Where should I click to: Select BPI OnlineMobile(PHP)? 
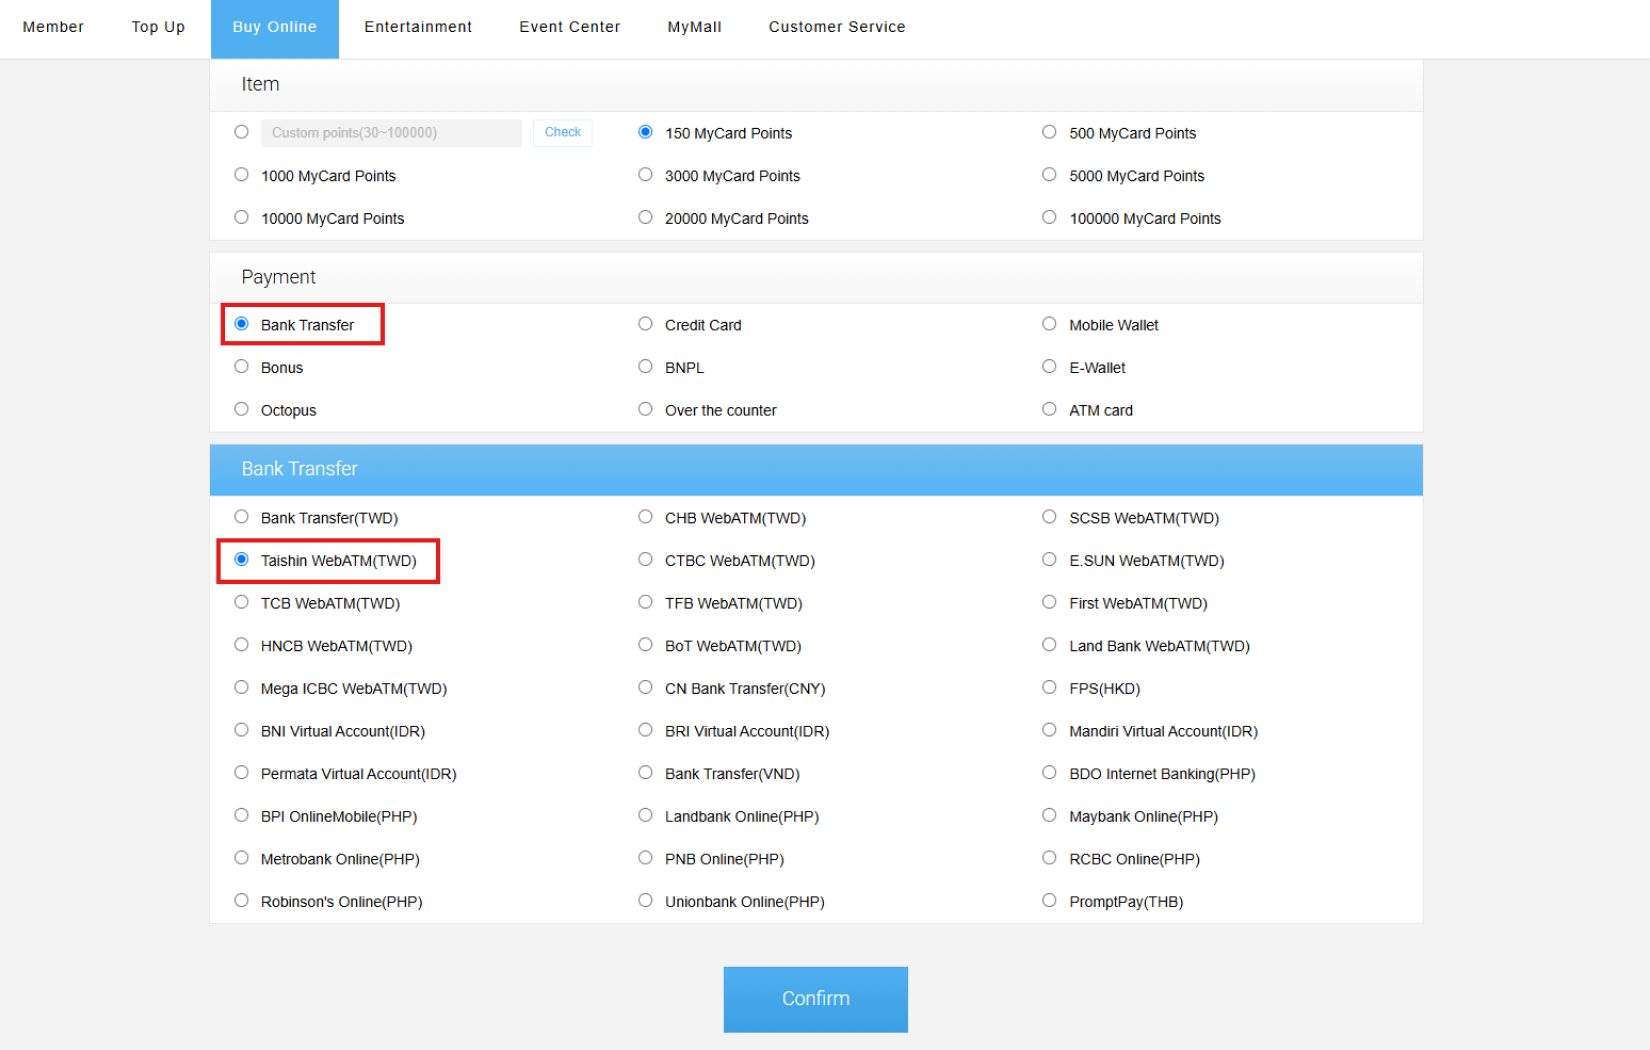coord(241,816)
